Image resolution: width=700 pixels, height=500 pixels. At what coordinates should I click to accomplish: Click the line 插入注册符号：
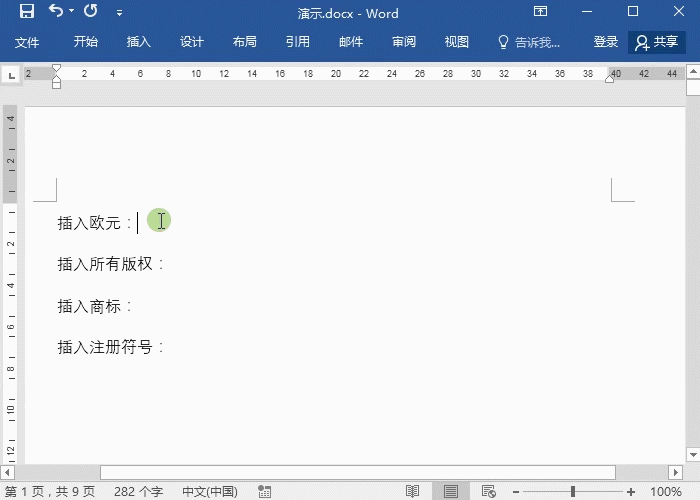[111, 347]
